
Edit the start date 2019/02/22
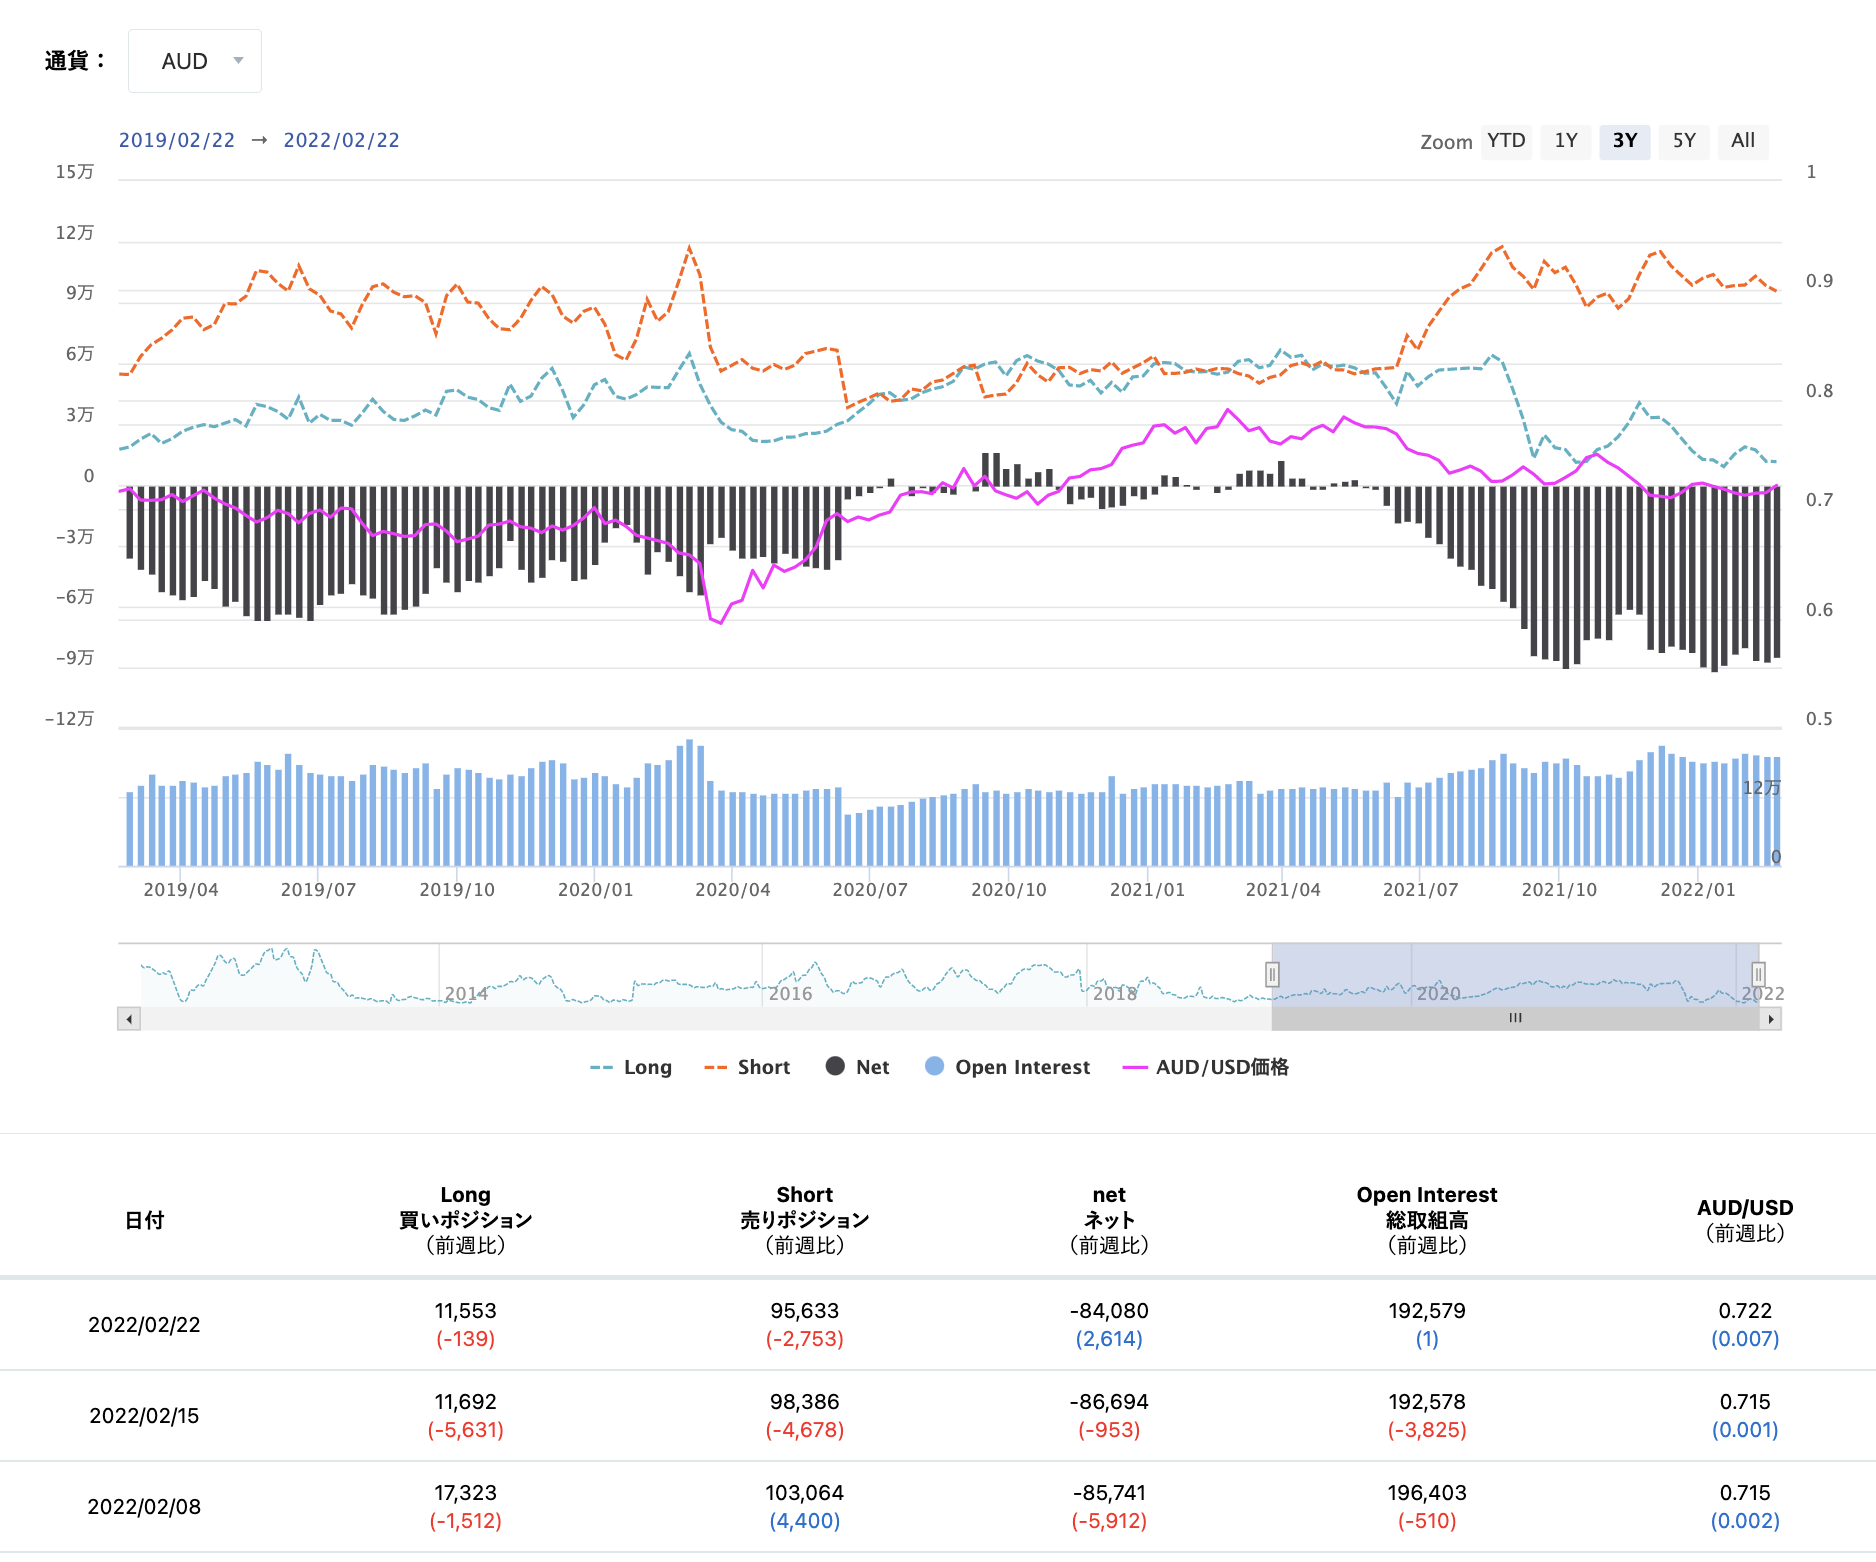click(x=177, y=140)
